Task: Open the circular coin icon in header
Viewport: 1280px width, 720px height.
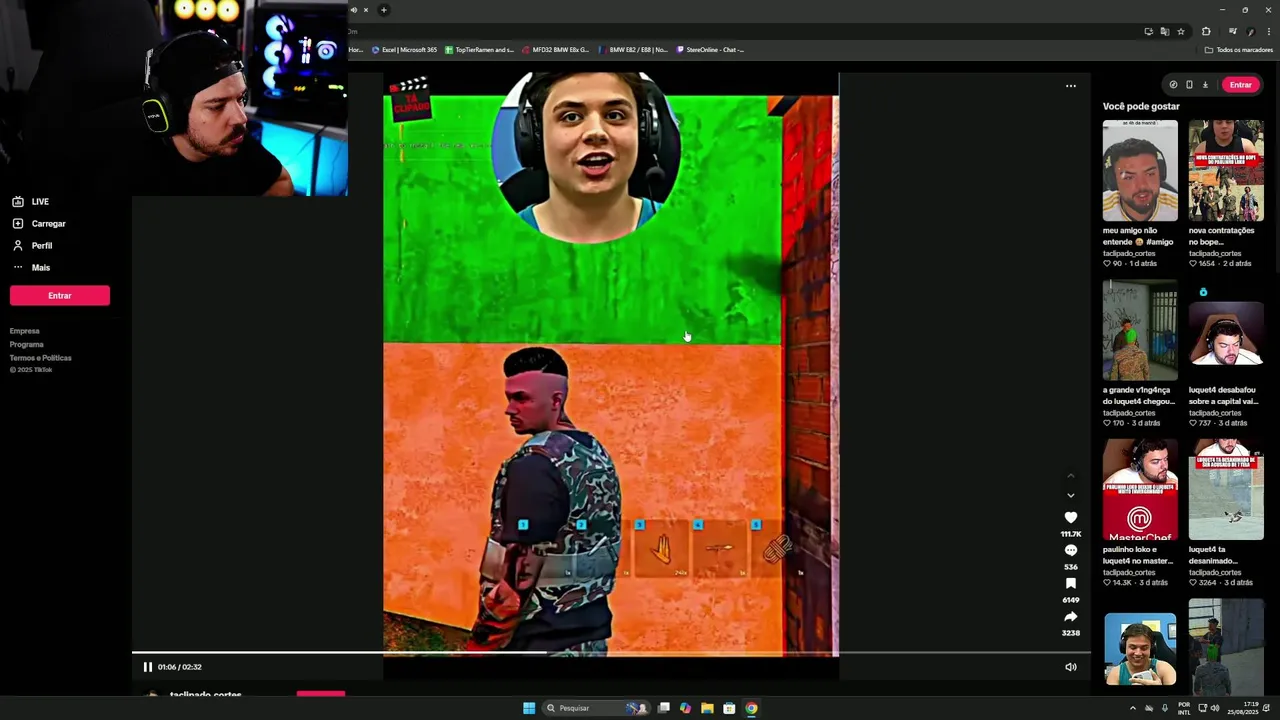Action: click(1173, 85)
